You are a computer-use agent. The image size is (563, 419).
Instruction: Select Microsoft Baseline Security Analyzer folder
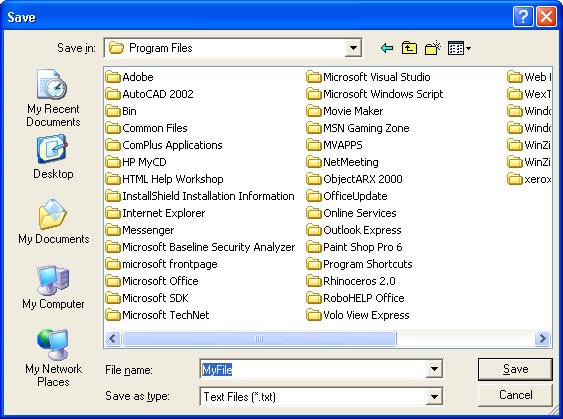pyautogui.click(x=200, y=247)
